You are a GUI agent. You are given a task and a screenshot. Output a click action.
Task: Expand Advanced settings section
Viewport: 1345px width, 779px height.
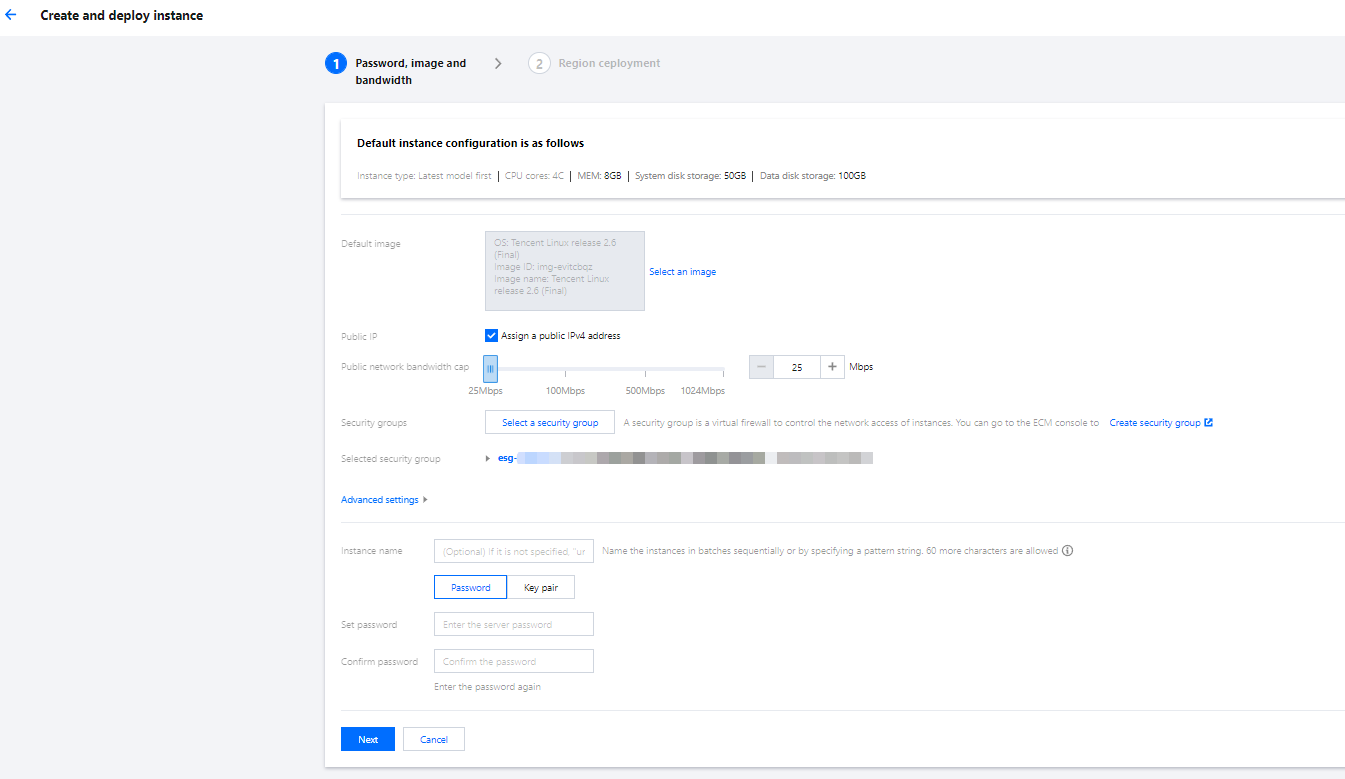tap(384, 500)
